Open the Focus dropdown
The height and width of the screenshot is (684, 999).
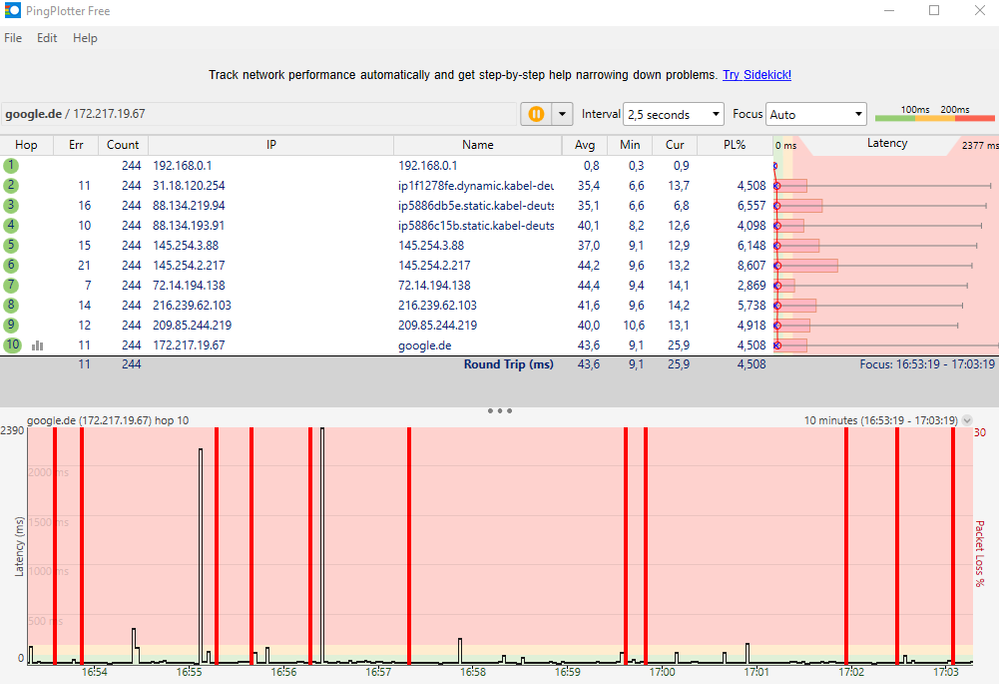(x=816, y=114)
